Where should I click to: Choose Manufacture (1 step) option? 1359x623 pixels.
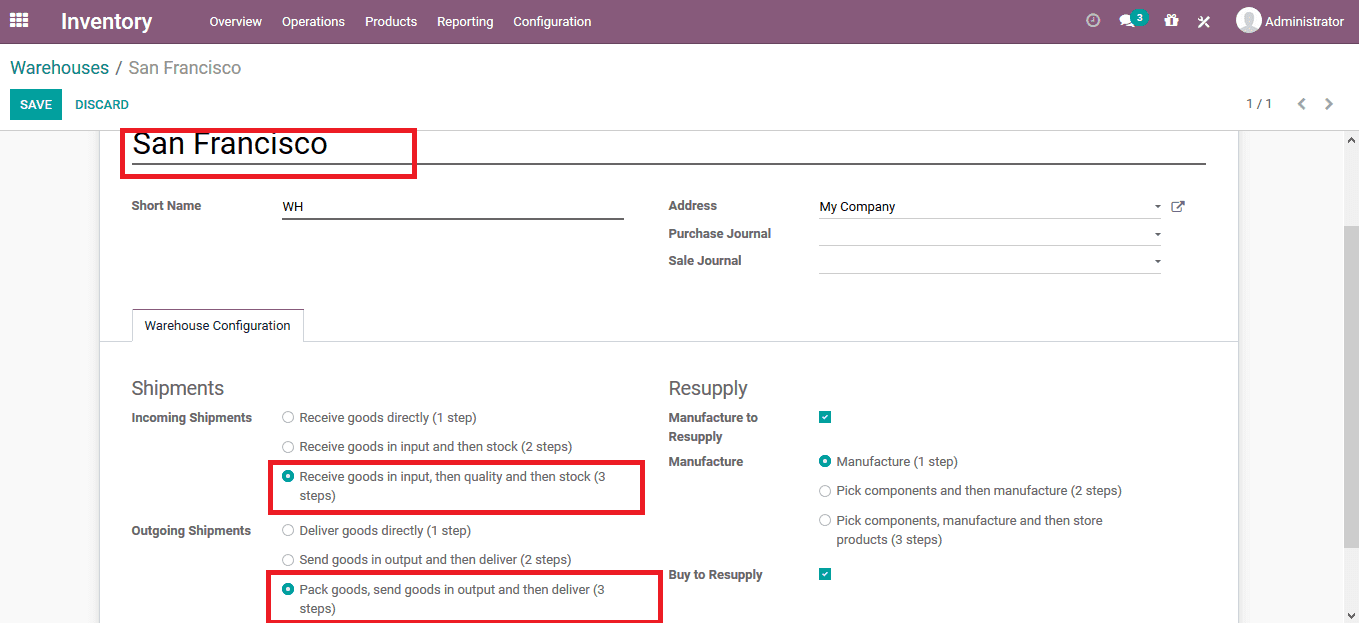pyautogui.click(x=825, y=462)
